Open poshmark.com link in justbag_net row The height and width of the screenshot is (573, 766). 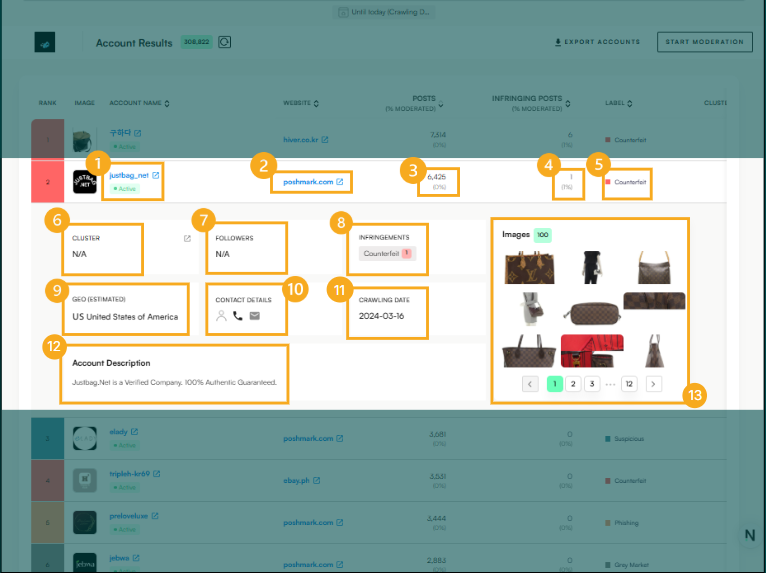pos(308,182)
